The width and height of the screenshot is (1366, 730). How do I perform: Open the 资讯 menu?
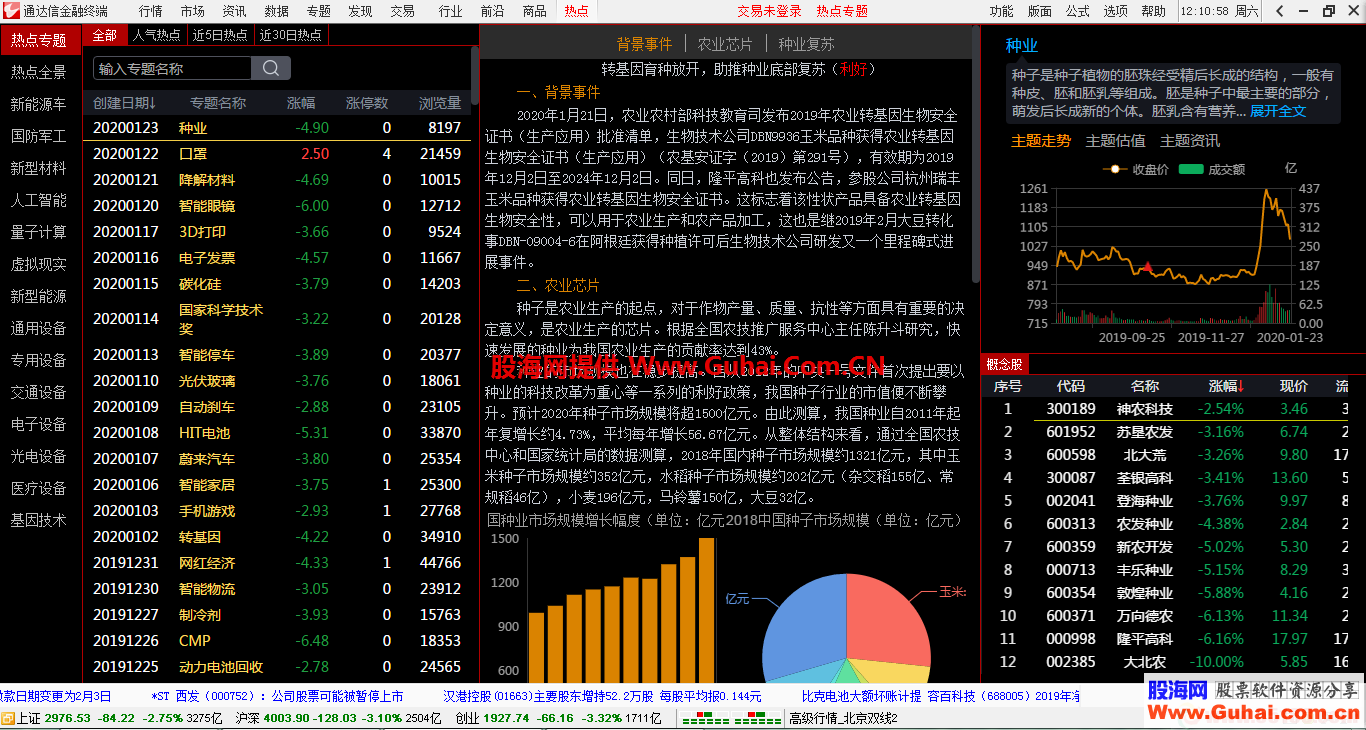point(235,11)
